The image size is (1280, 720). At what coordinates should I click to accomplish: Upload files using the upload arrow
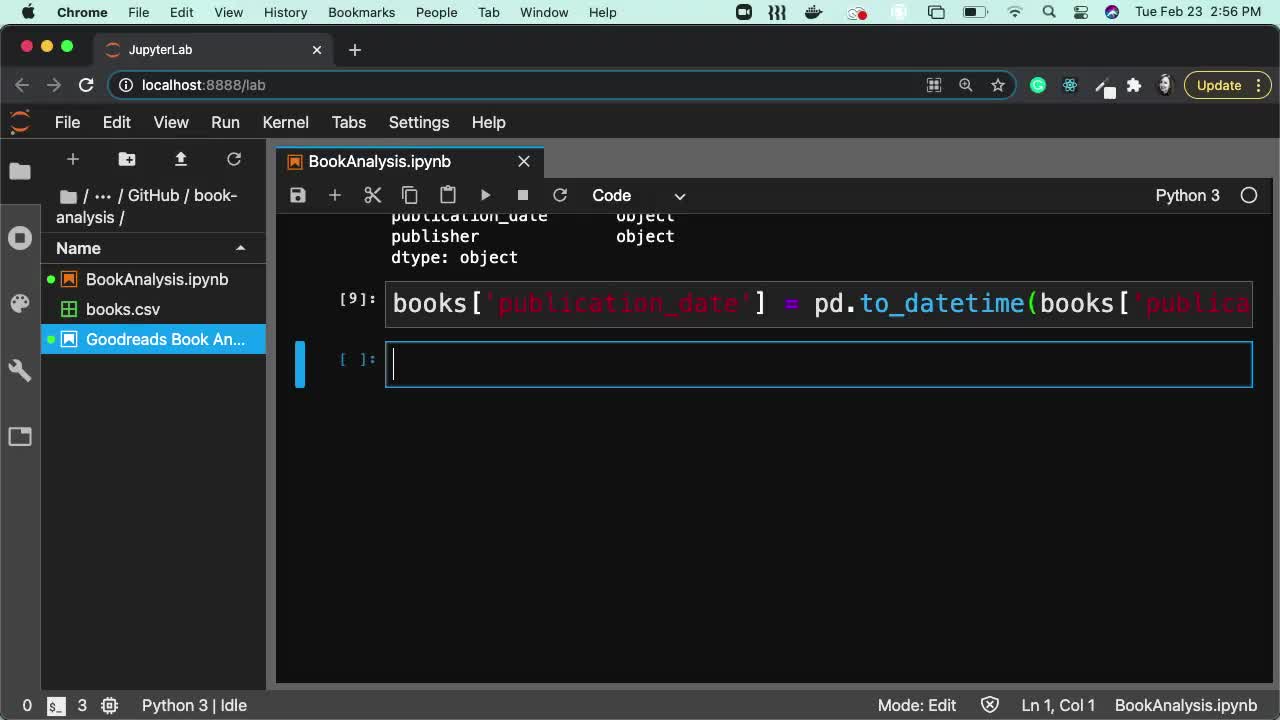click(x=180, y=159)
